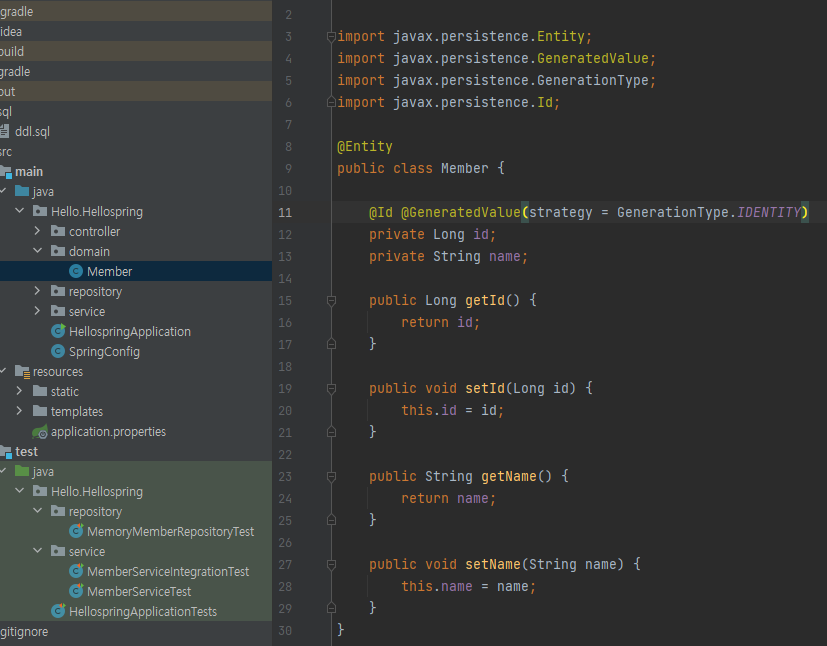Open the ddl.sql file icon

[x=4, y=131]
